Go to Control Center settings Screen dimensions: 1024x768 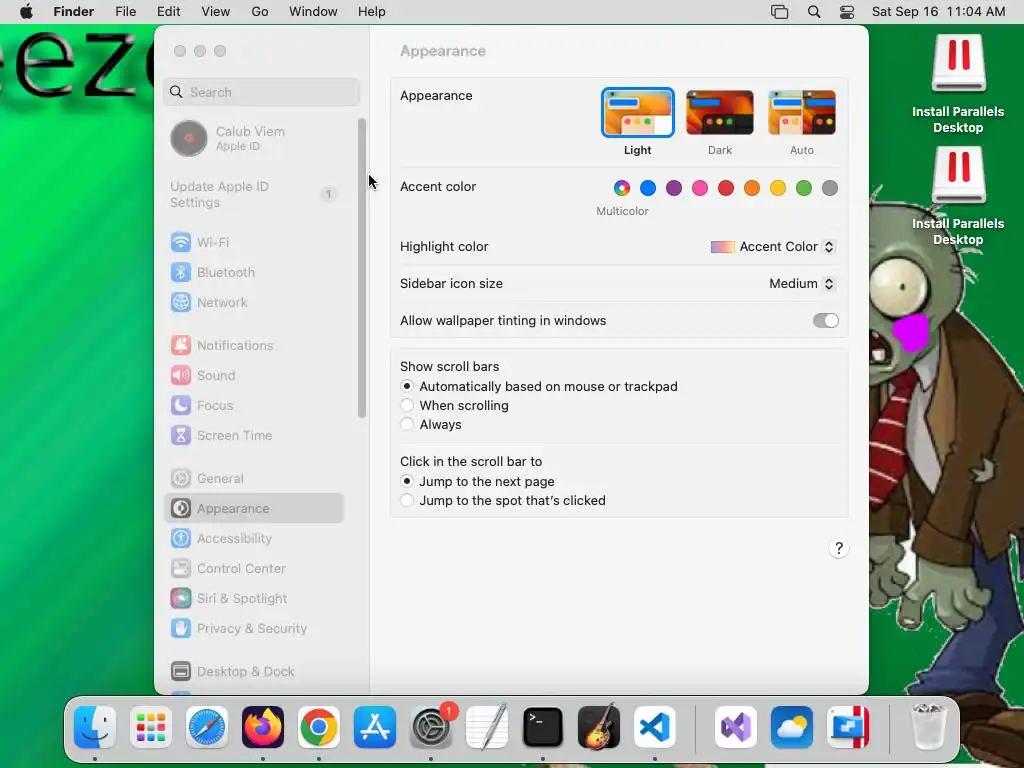click(x=253, y=569)
